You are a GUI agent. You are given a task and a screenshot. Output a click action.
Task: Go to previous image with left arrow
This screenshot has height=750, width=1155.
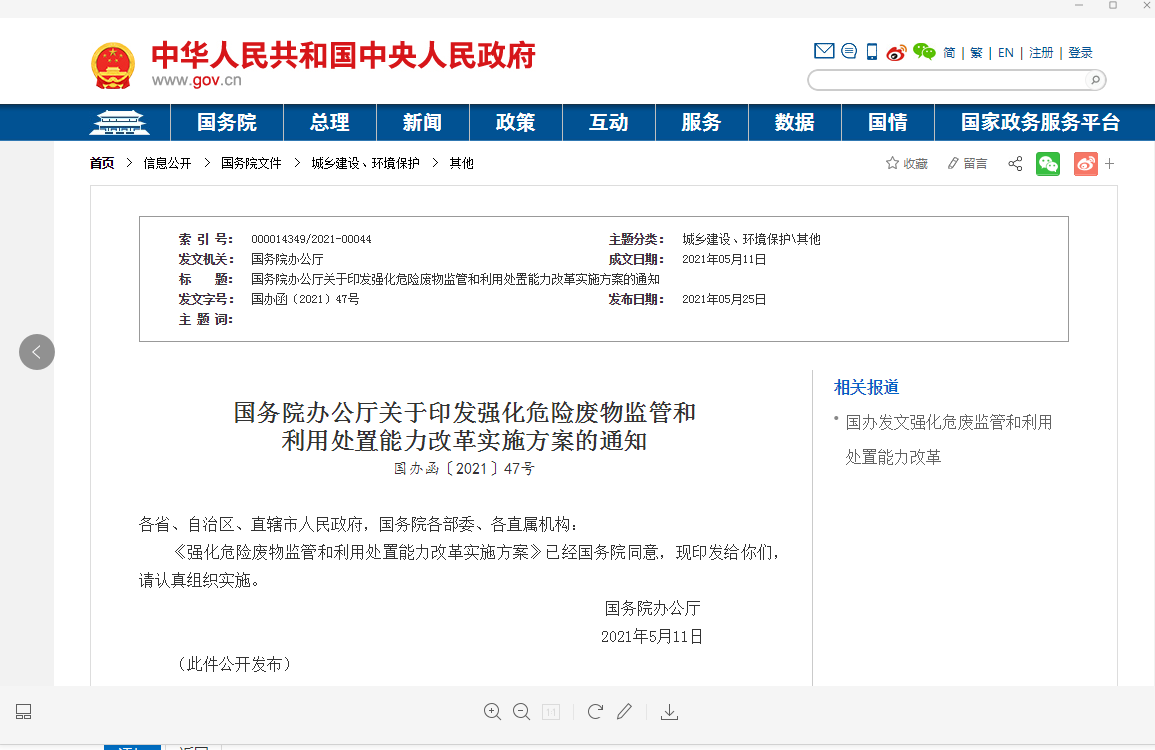pyautogui.click(x=37, y=352)
